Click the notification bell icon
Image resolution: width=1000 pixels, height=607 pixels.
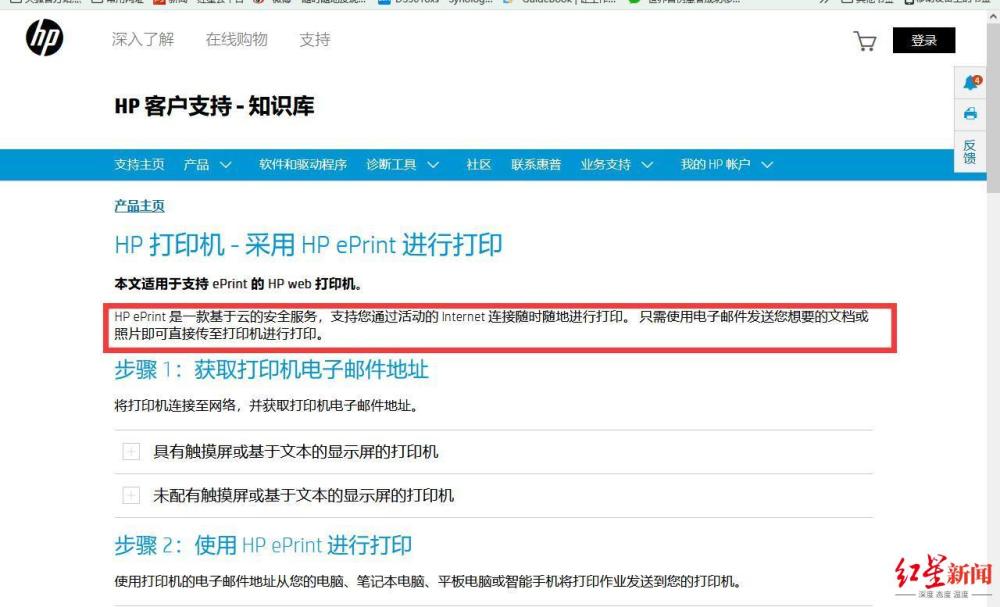970,83
